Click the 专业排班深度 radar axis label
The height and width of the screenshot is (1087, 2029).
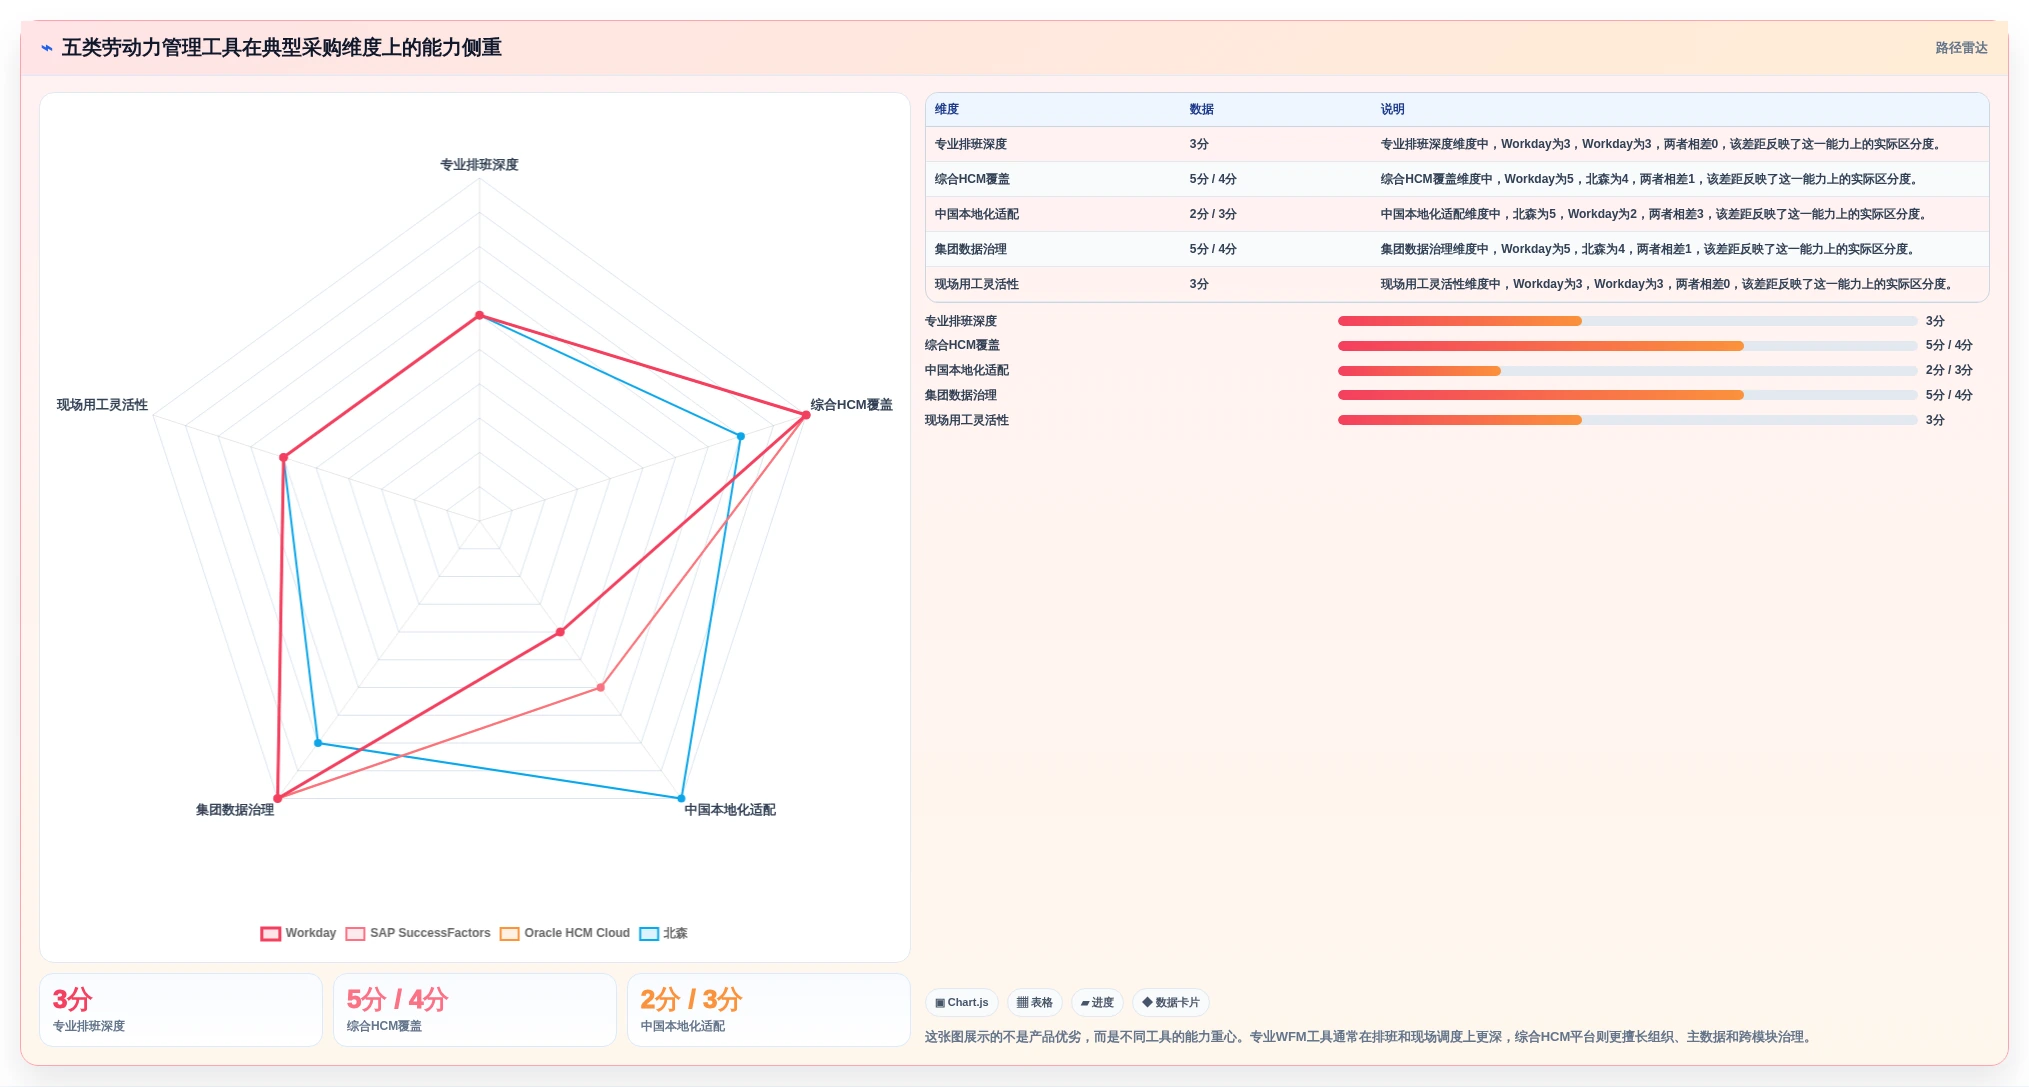tap(479, 165)
